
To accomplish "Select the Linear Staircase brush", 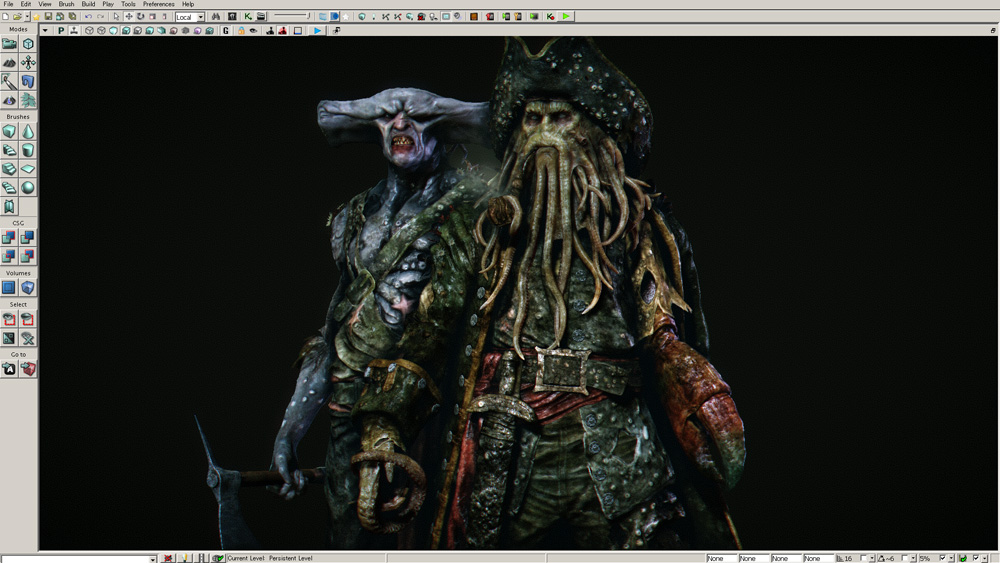I will (x=9, y=169).
